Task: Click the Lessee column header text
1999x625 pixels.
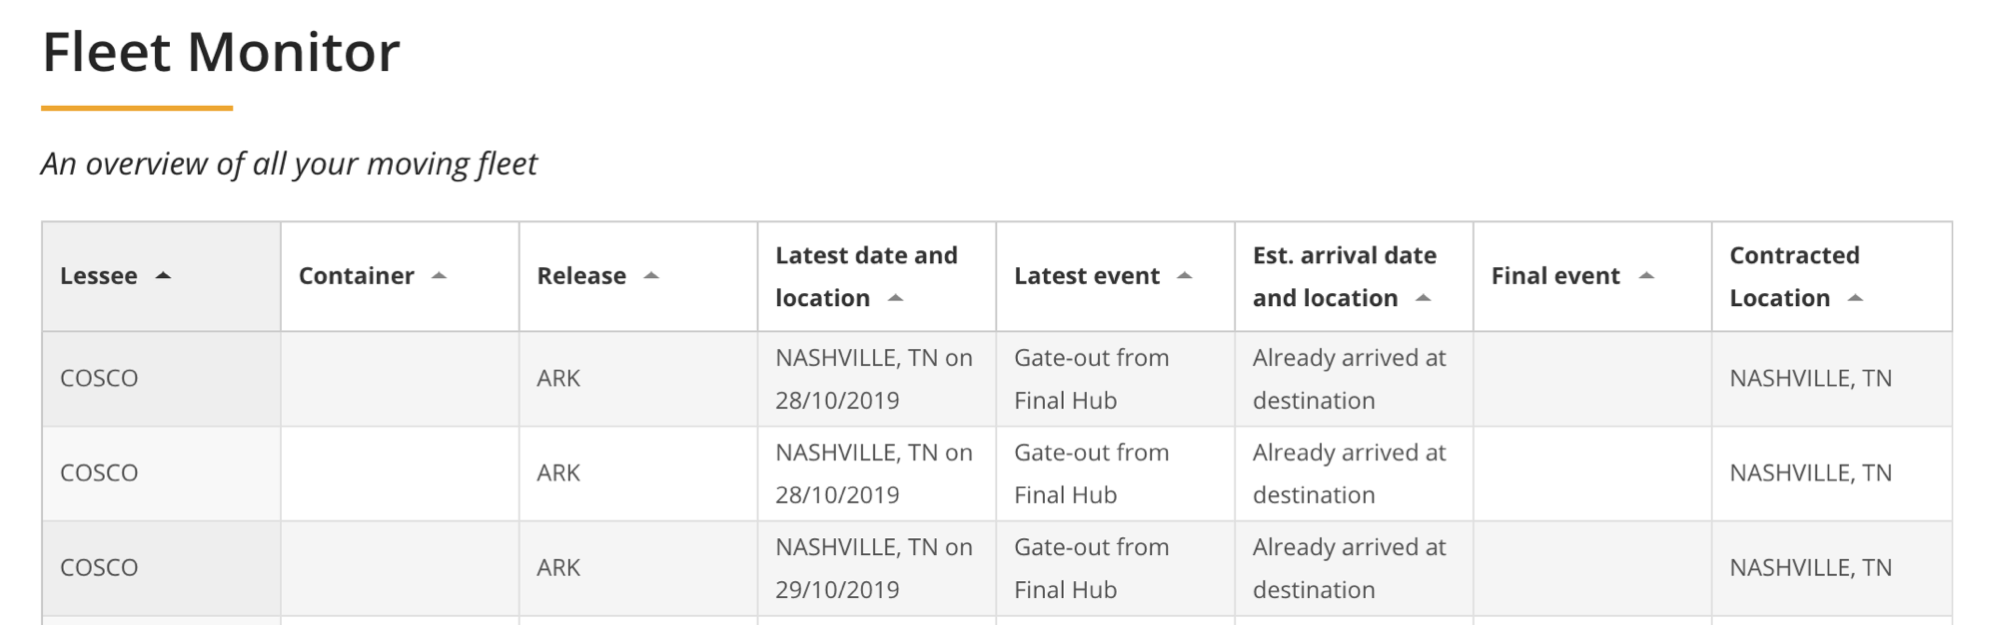Action: point(98,276)
